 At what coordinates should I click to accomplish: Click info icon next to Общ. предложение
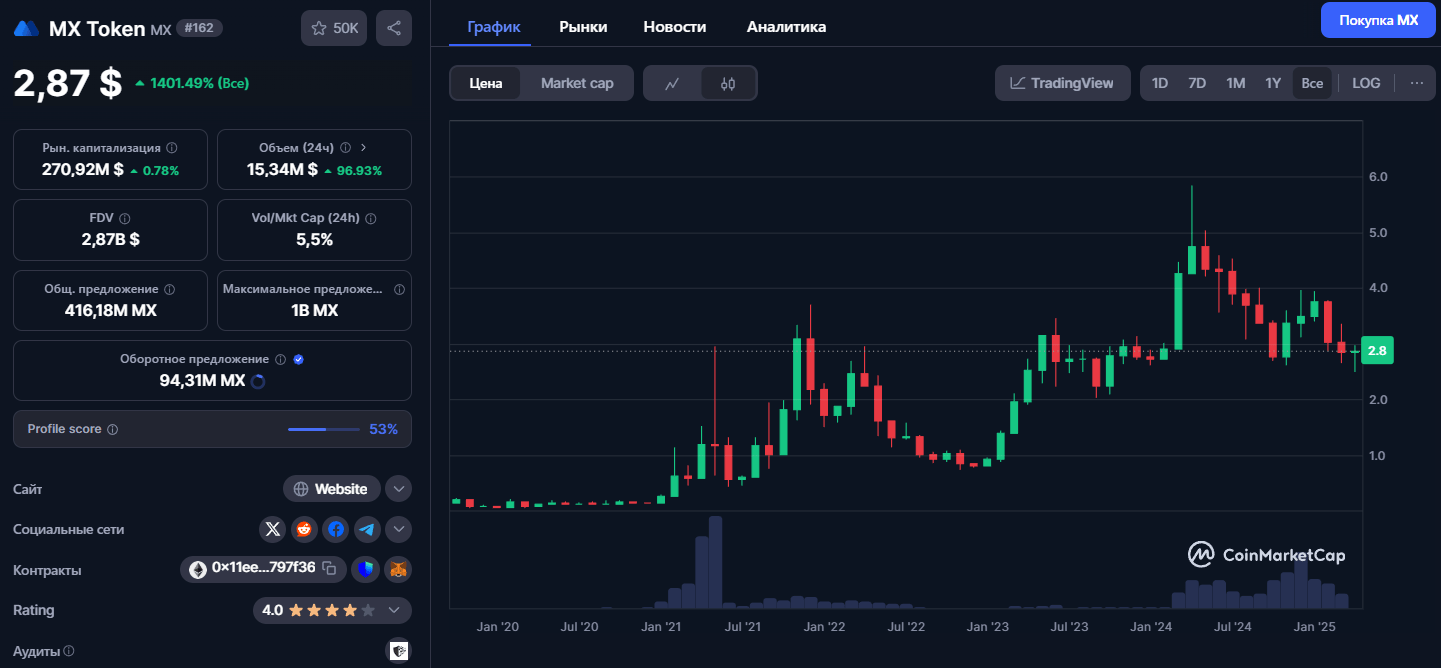coord(169,289)
